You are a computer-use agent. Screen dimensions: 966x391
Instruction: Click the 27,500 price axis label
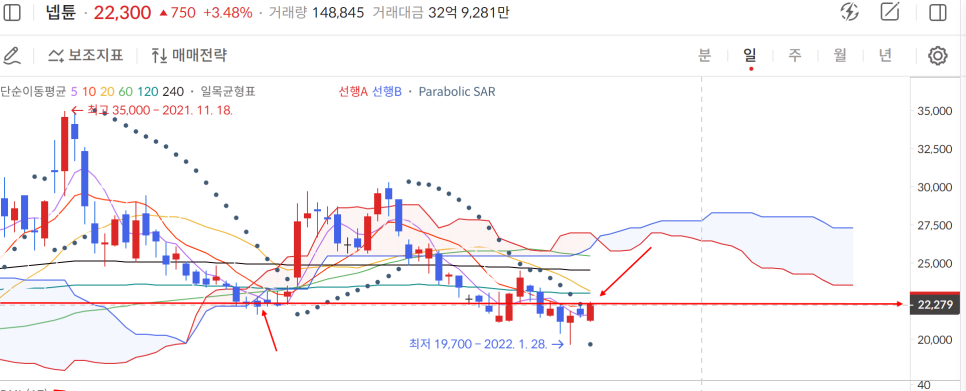(935, 226)
